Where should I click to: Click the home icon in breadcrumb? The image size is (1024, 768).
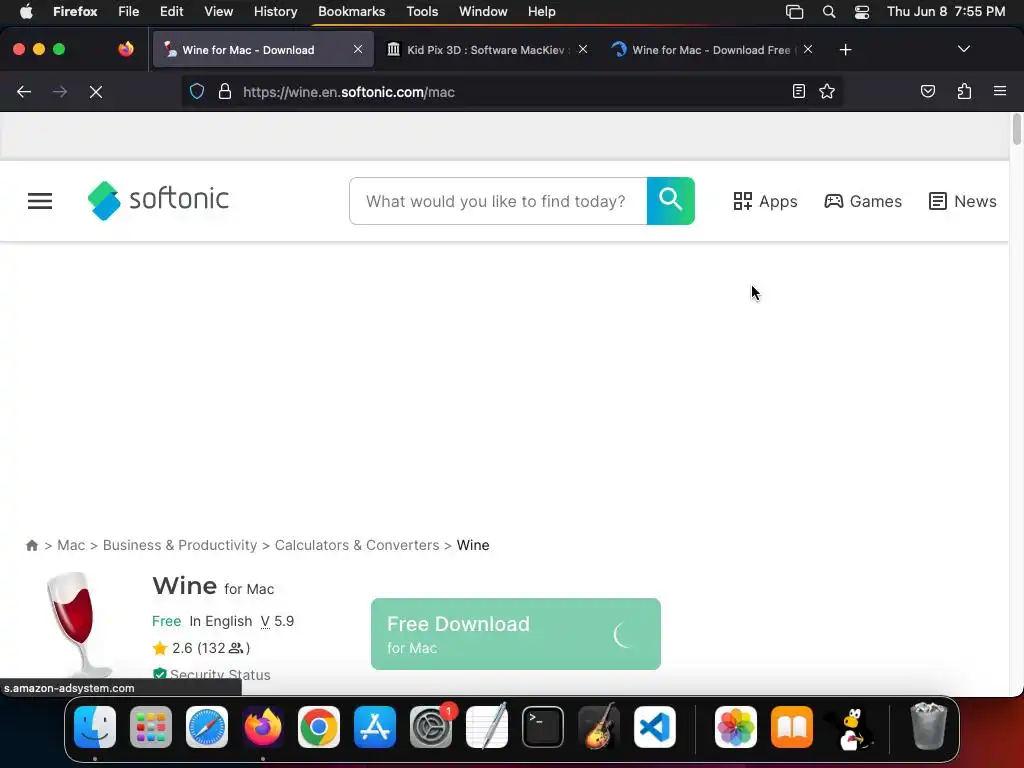(x=31, y=545)
